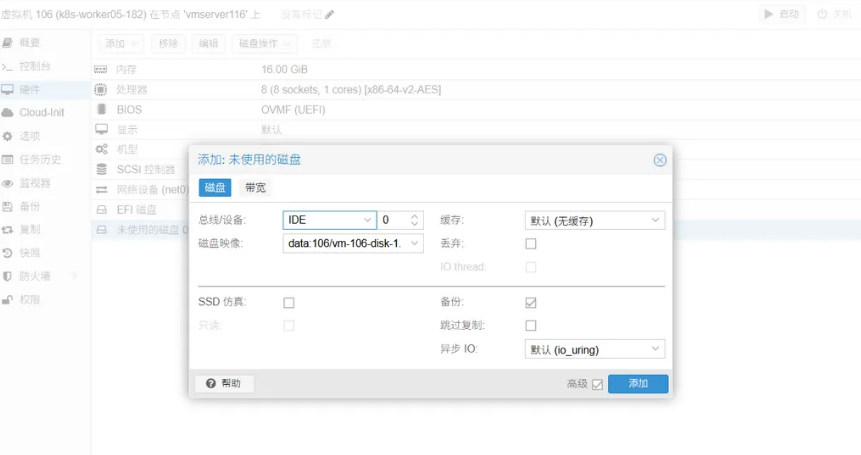Viewport: 861px width, 455px height.
Task: Open the Cloud-Init sidebar item
Action: 42,113
